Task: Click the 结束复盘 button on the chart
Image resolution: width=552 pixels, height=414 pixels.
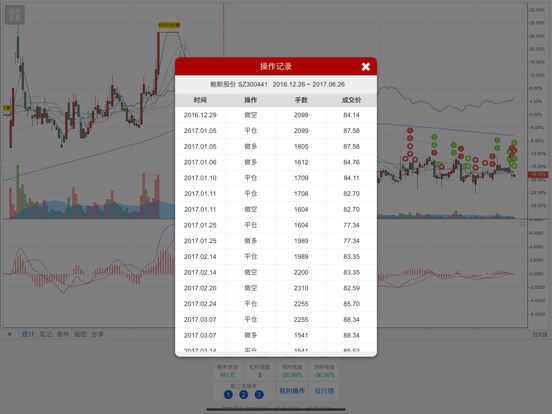Action: [15, 15]
